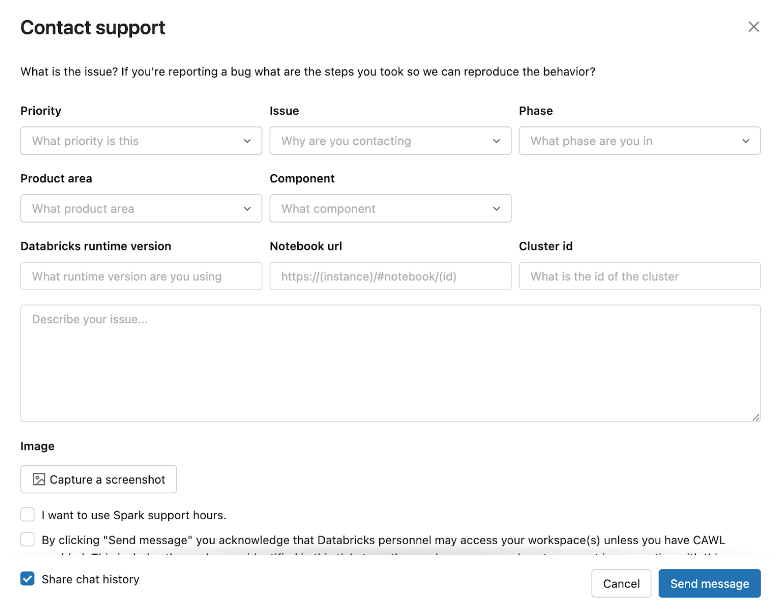Click the screenshot capture image icon
The width and height of the screenshot is (781, 612).
(x=39, y=480)
